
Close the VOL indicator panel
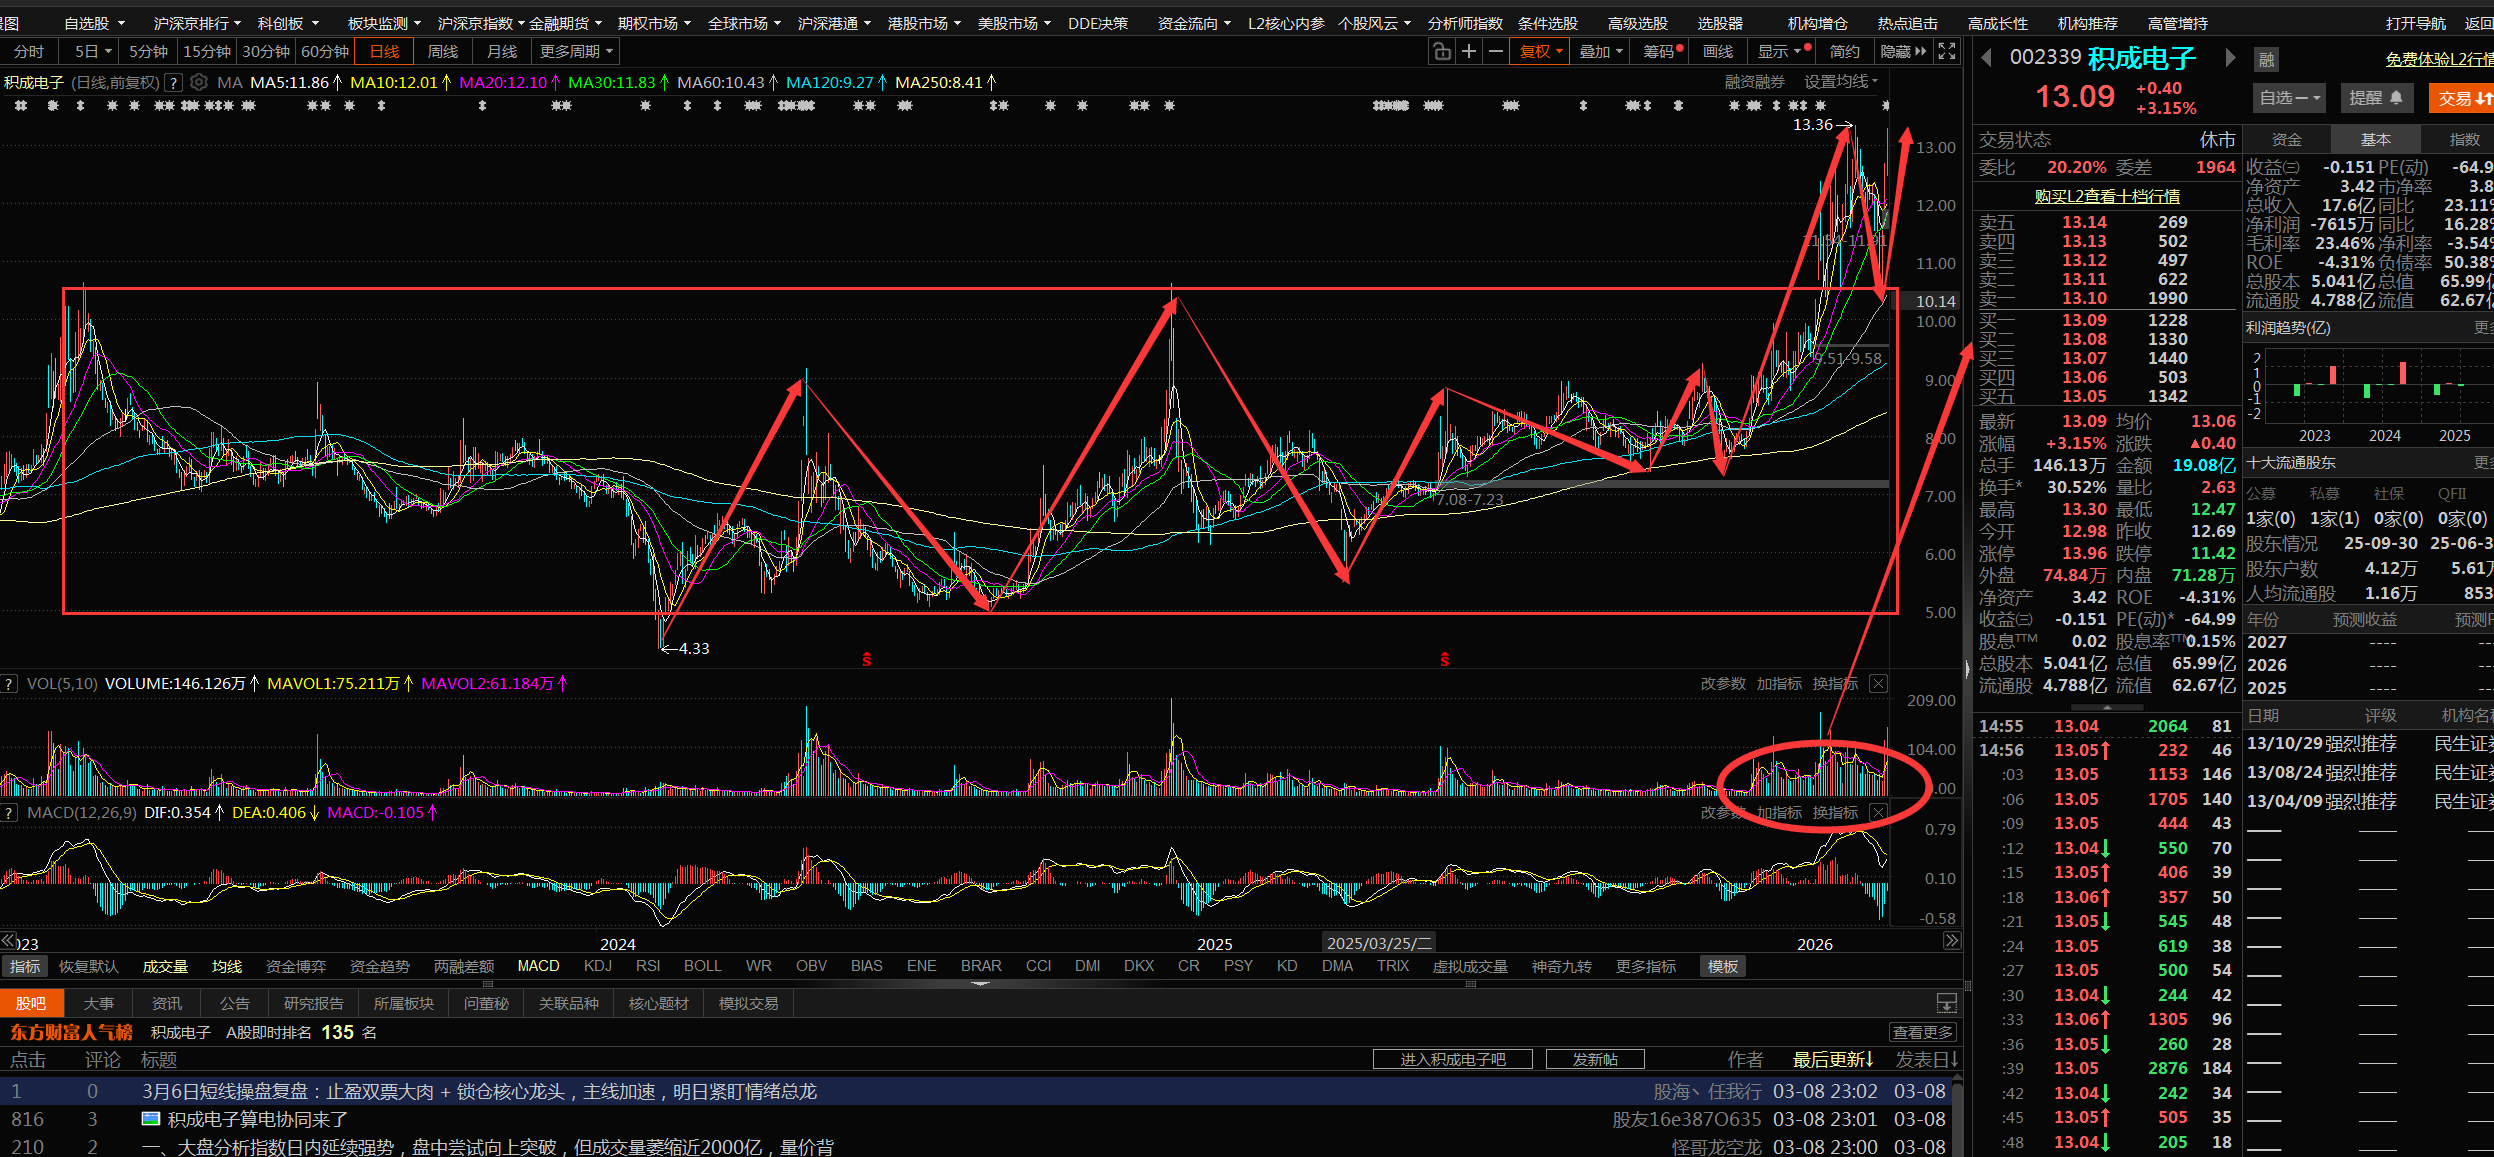tap(1878, 684)
